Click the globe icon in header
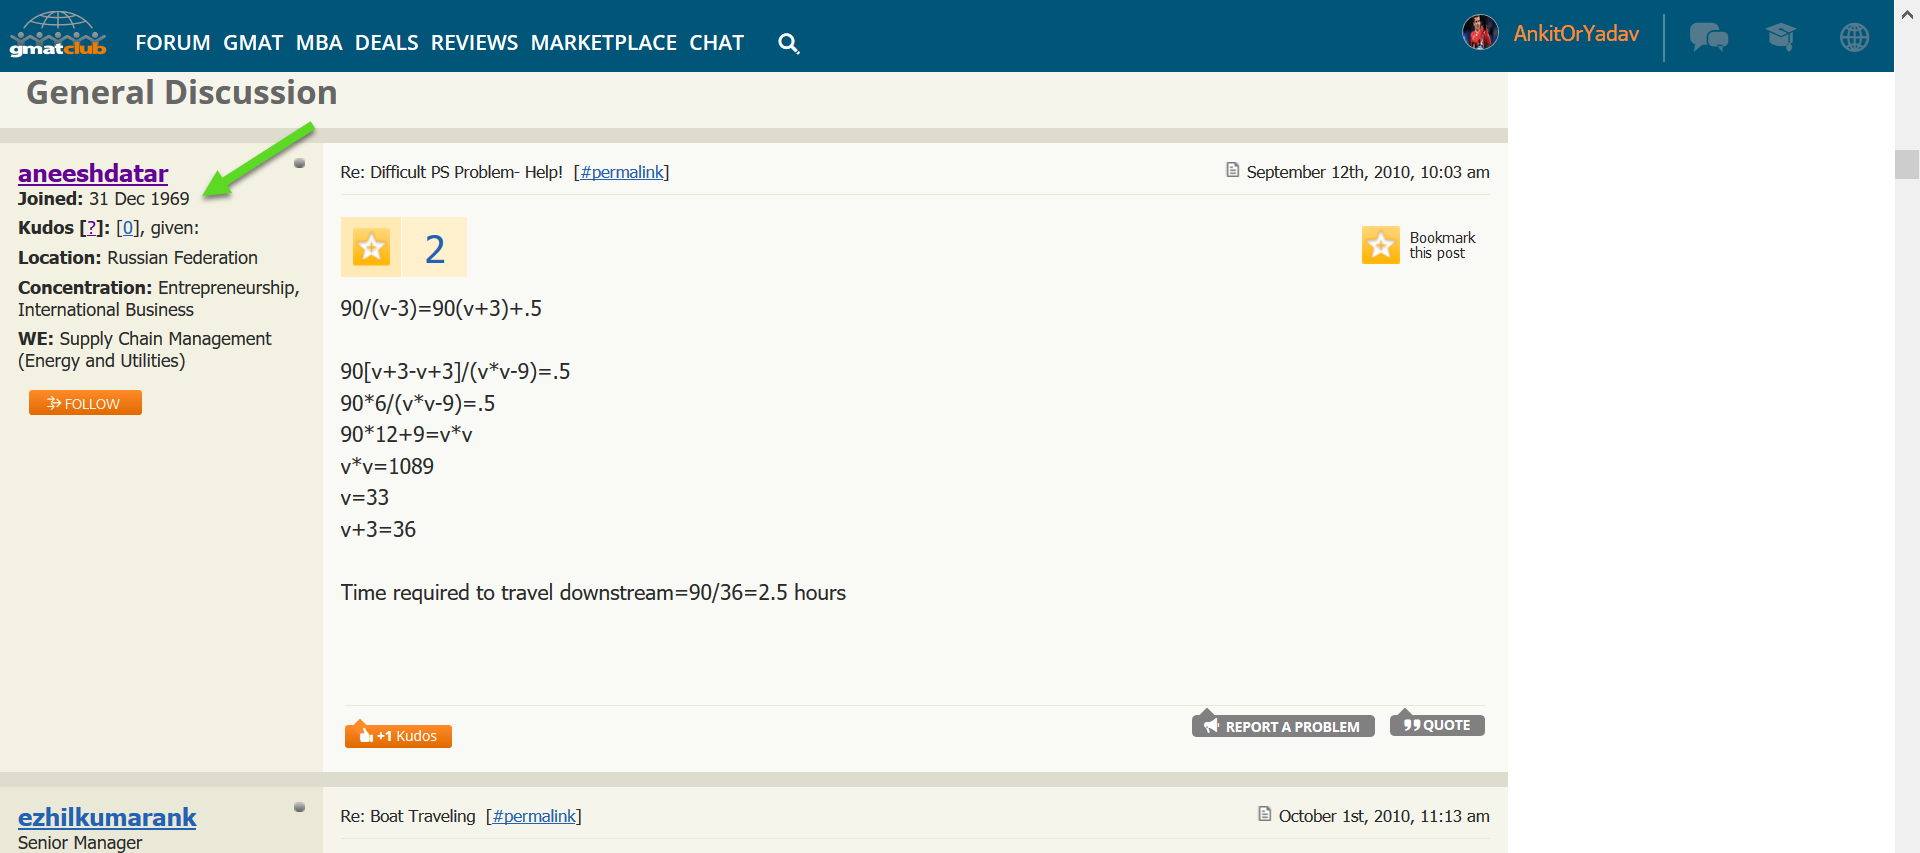The height and width of the screenshot is (853, 1920). (x=1854, y=38)
